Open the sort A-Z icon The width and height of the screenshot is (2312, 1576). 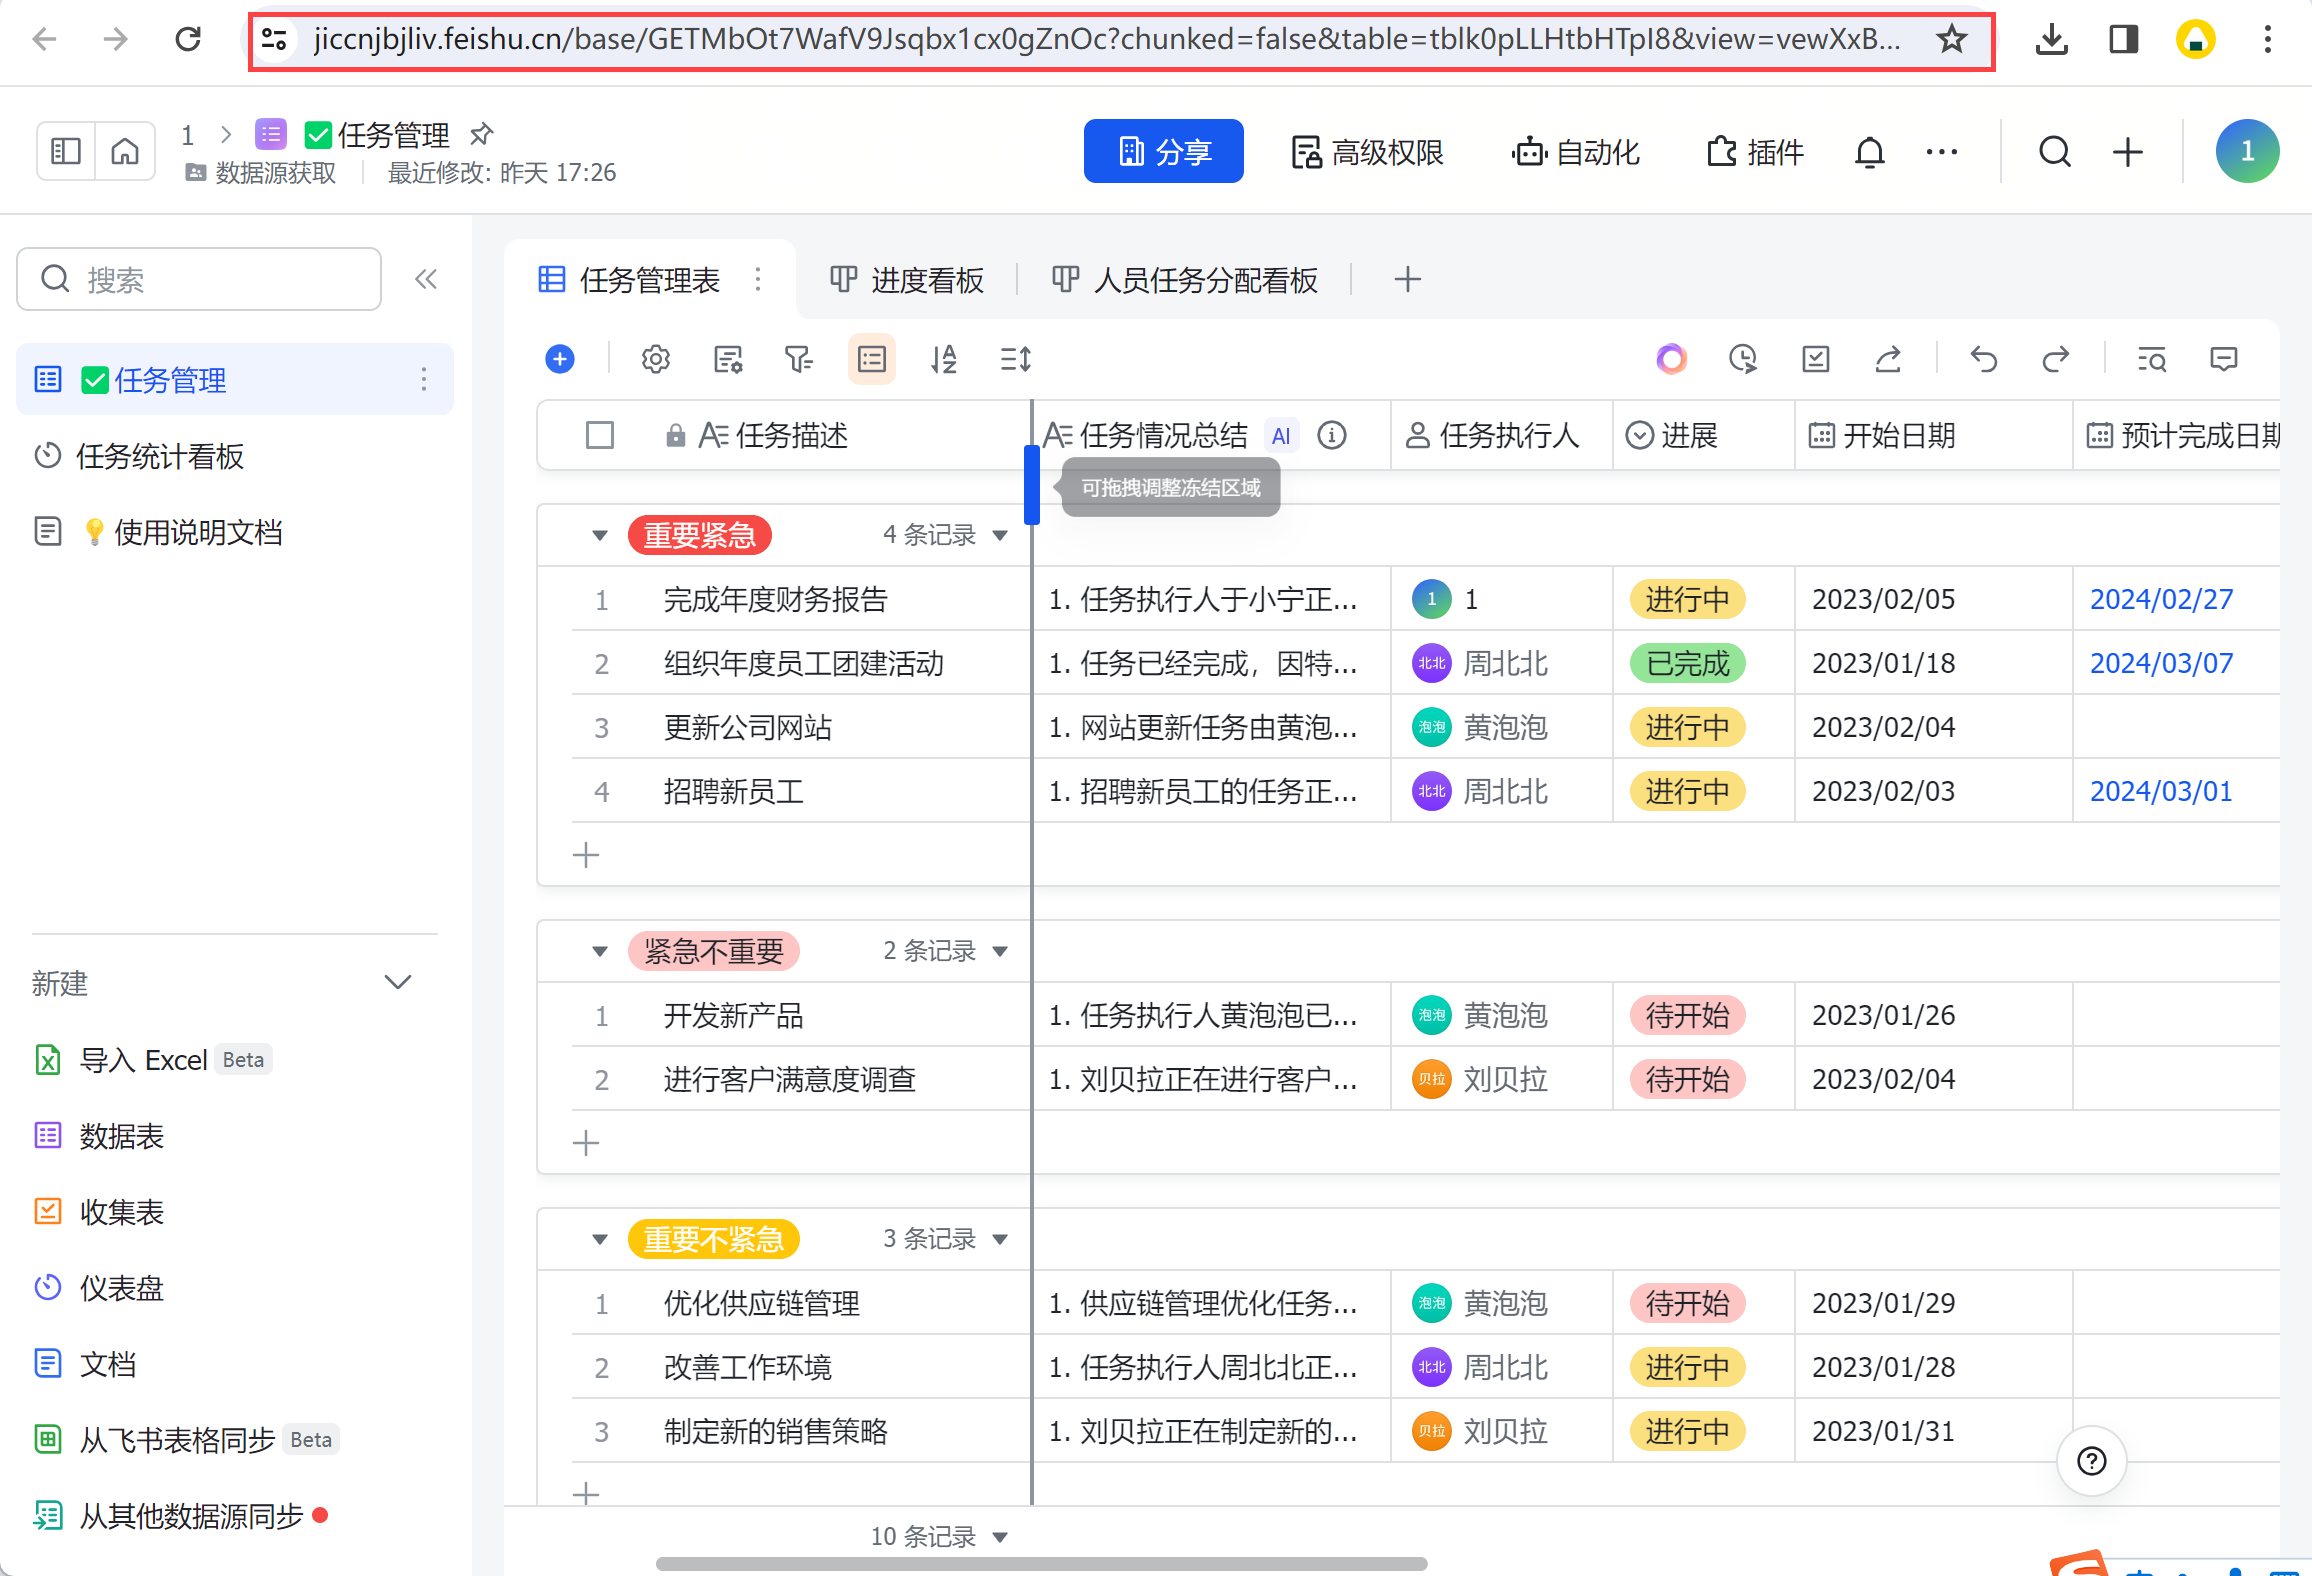click(x=943, y=359)
